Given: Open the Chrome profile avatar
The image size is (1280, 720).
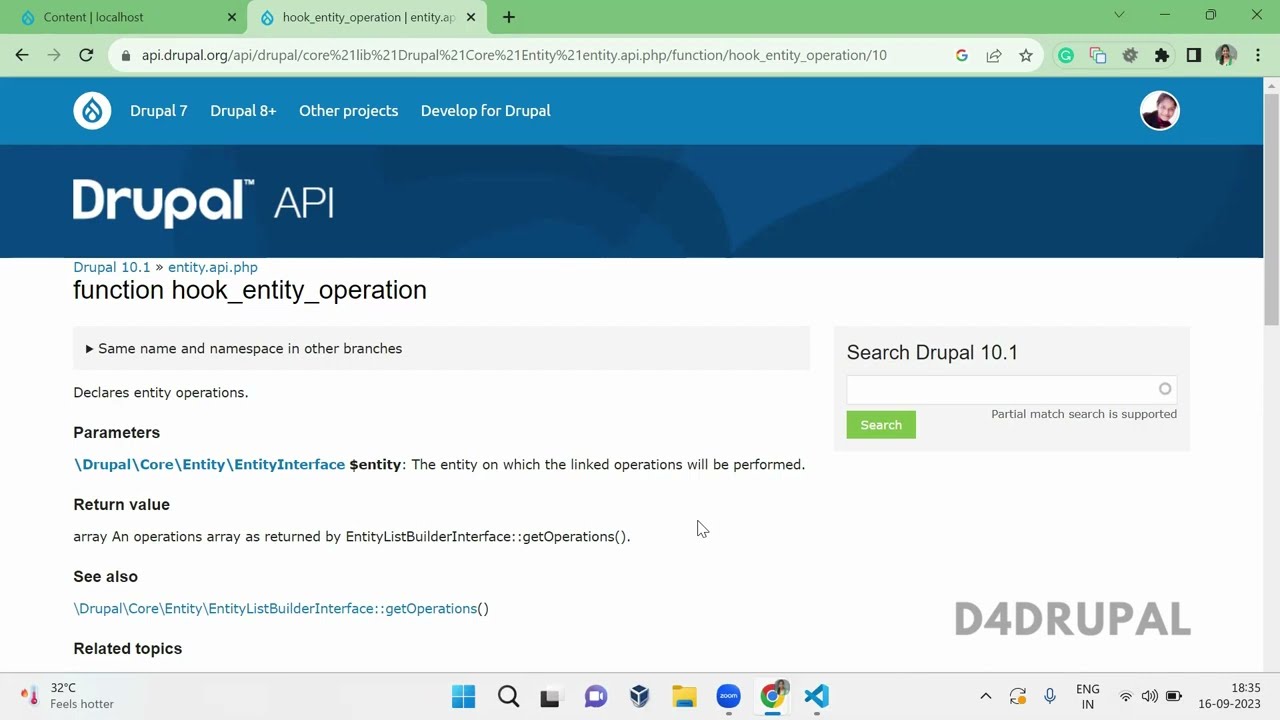Looking at the screenshot, I should click(1226, 55).
